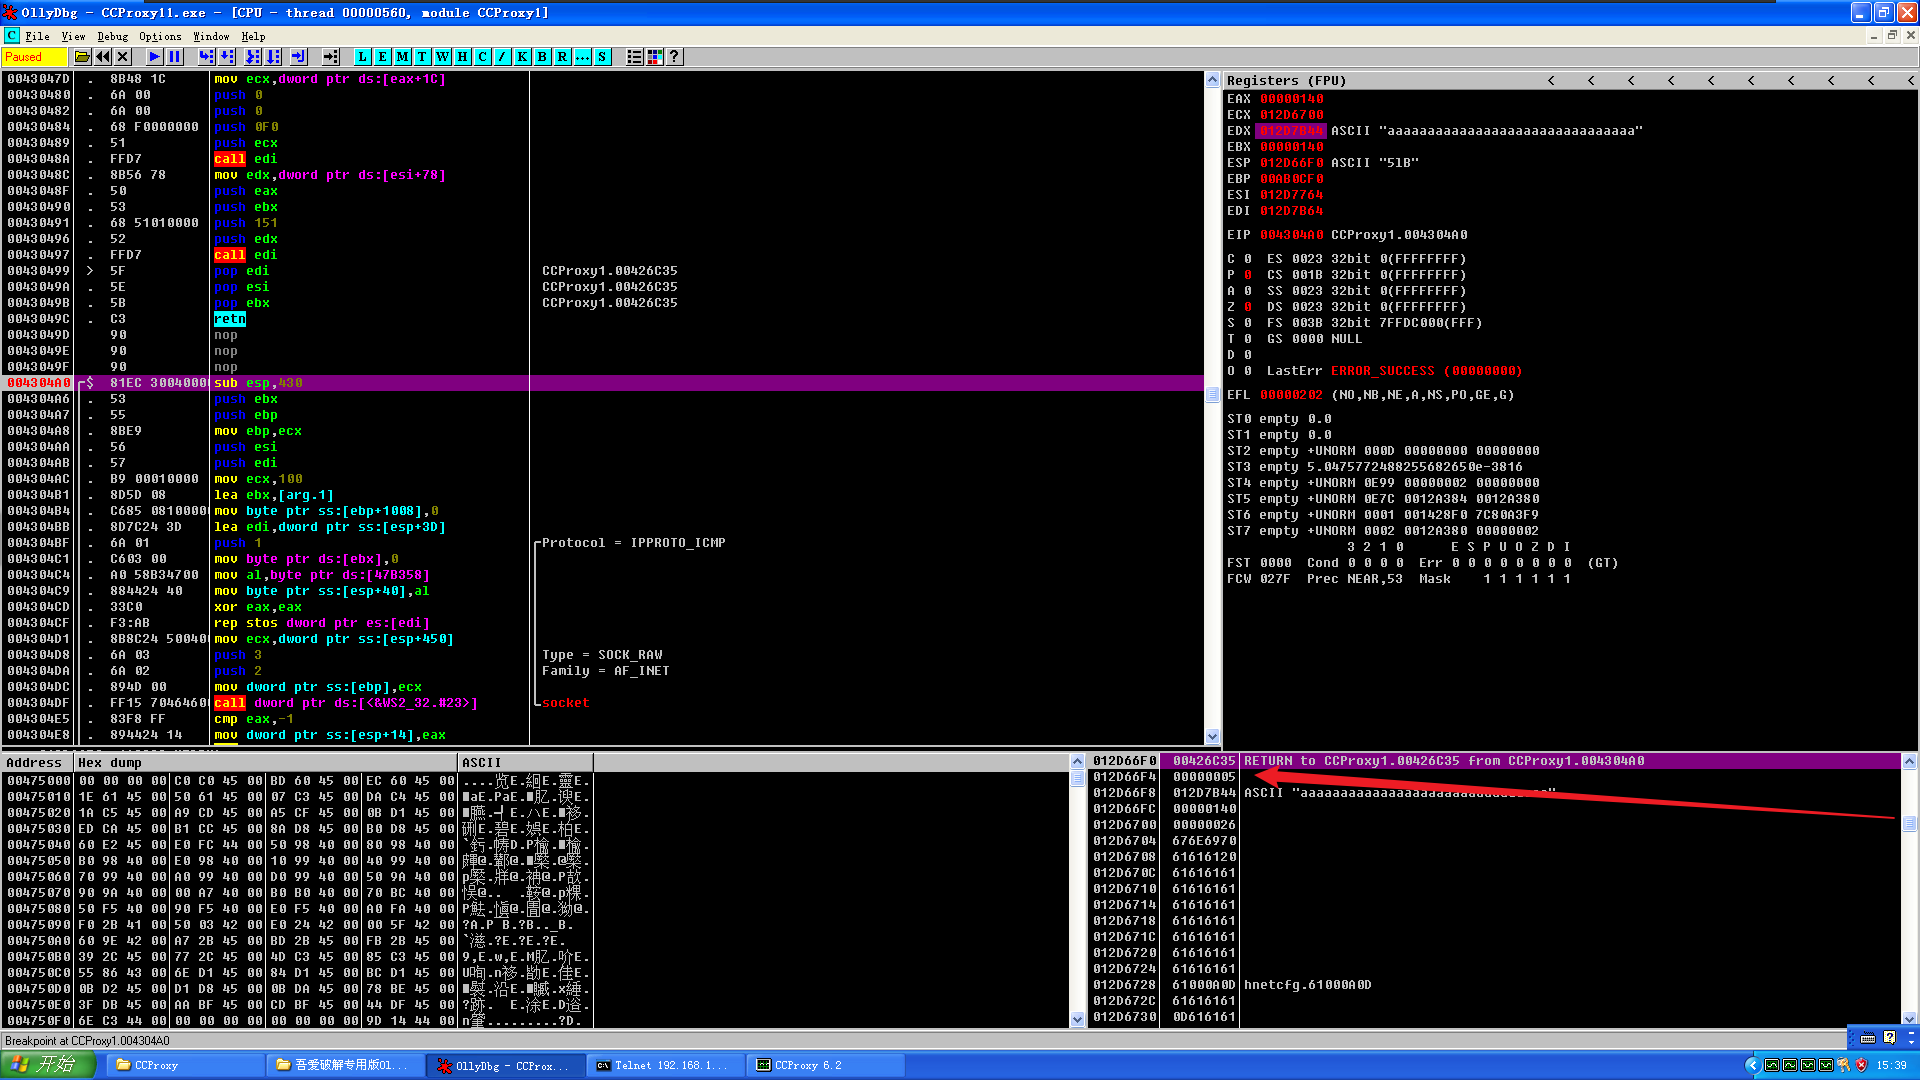Open debugging options list icon
This screenshot has width=1920, height=1080.
pyautogui.click(x=634, y=57)
